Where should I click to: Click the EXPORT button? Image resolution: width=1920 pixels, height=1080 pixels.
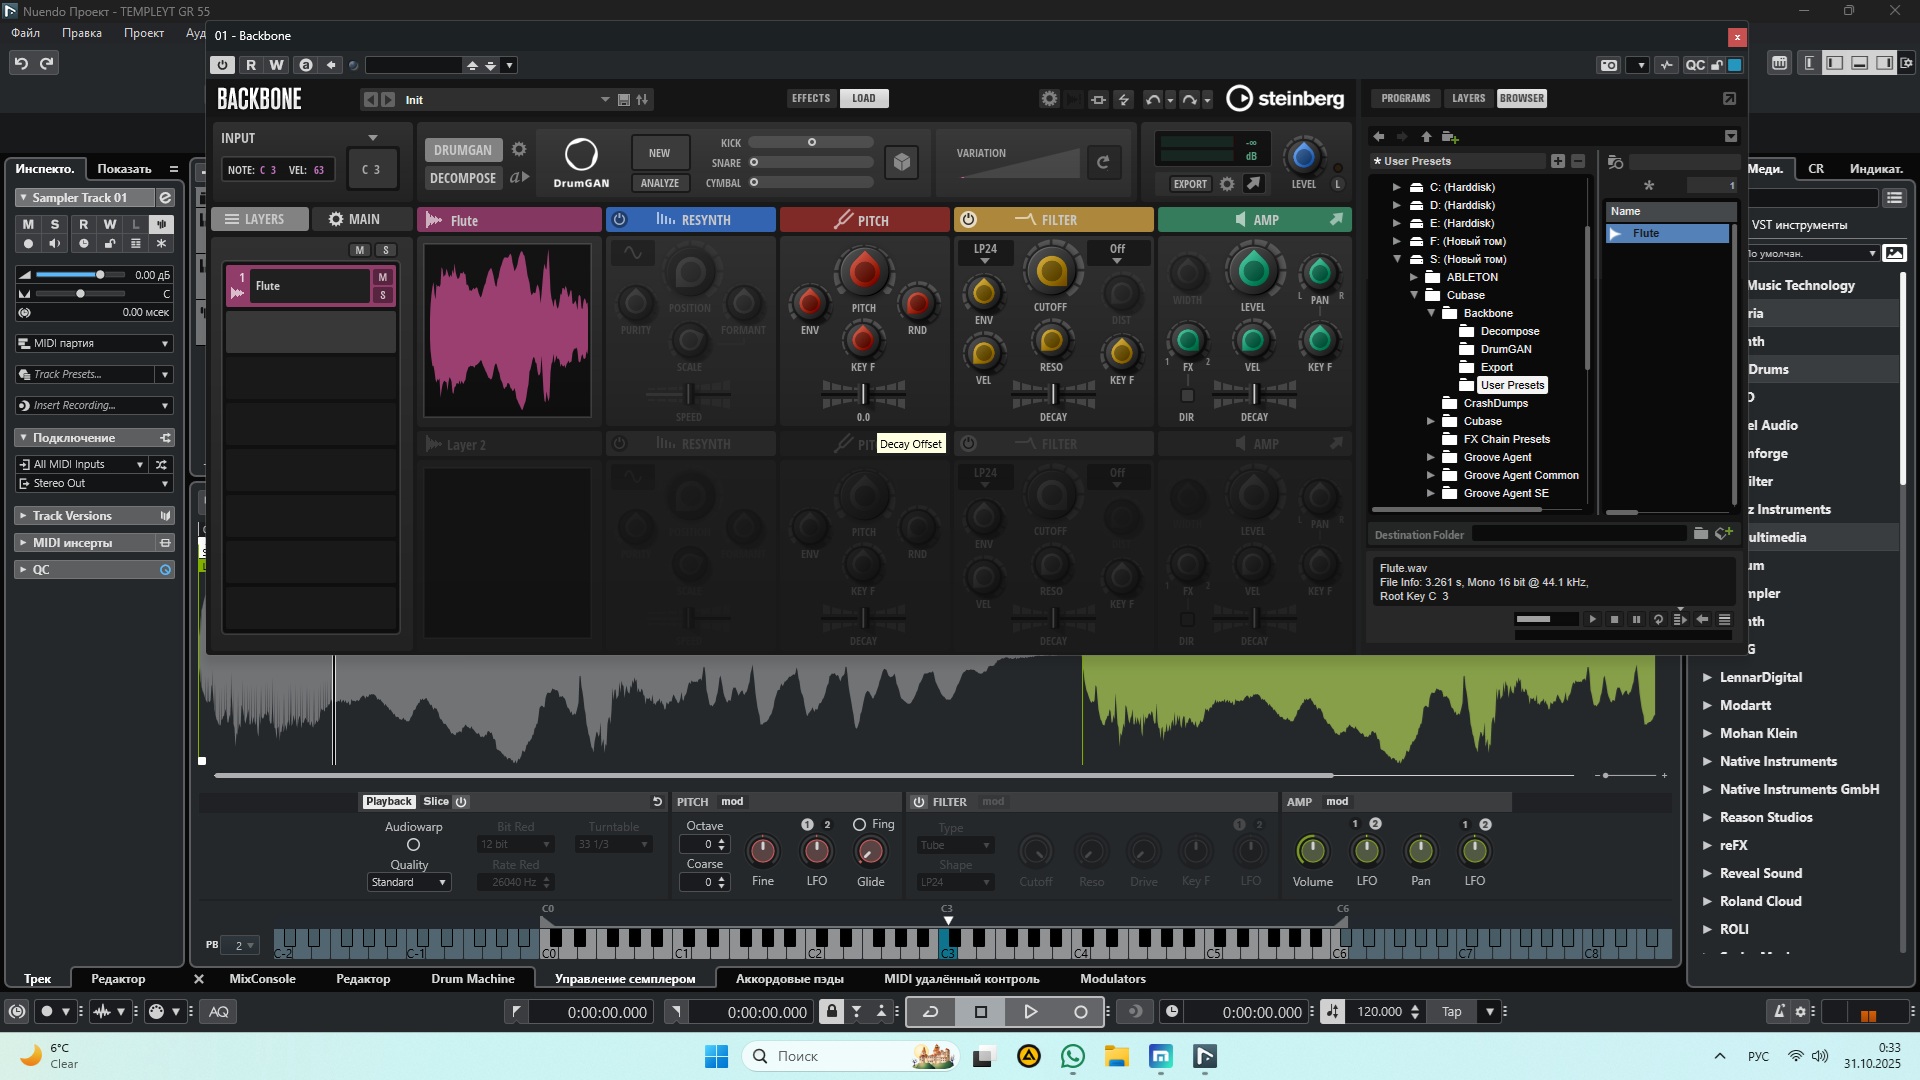[1190, 184]
